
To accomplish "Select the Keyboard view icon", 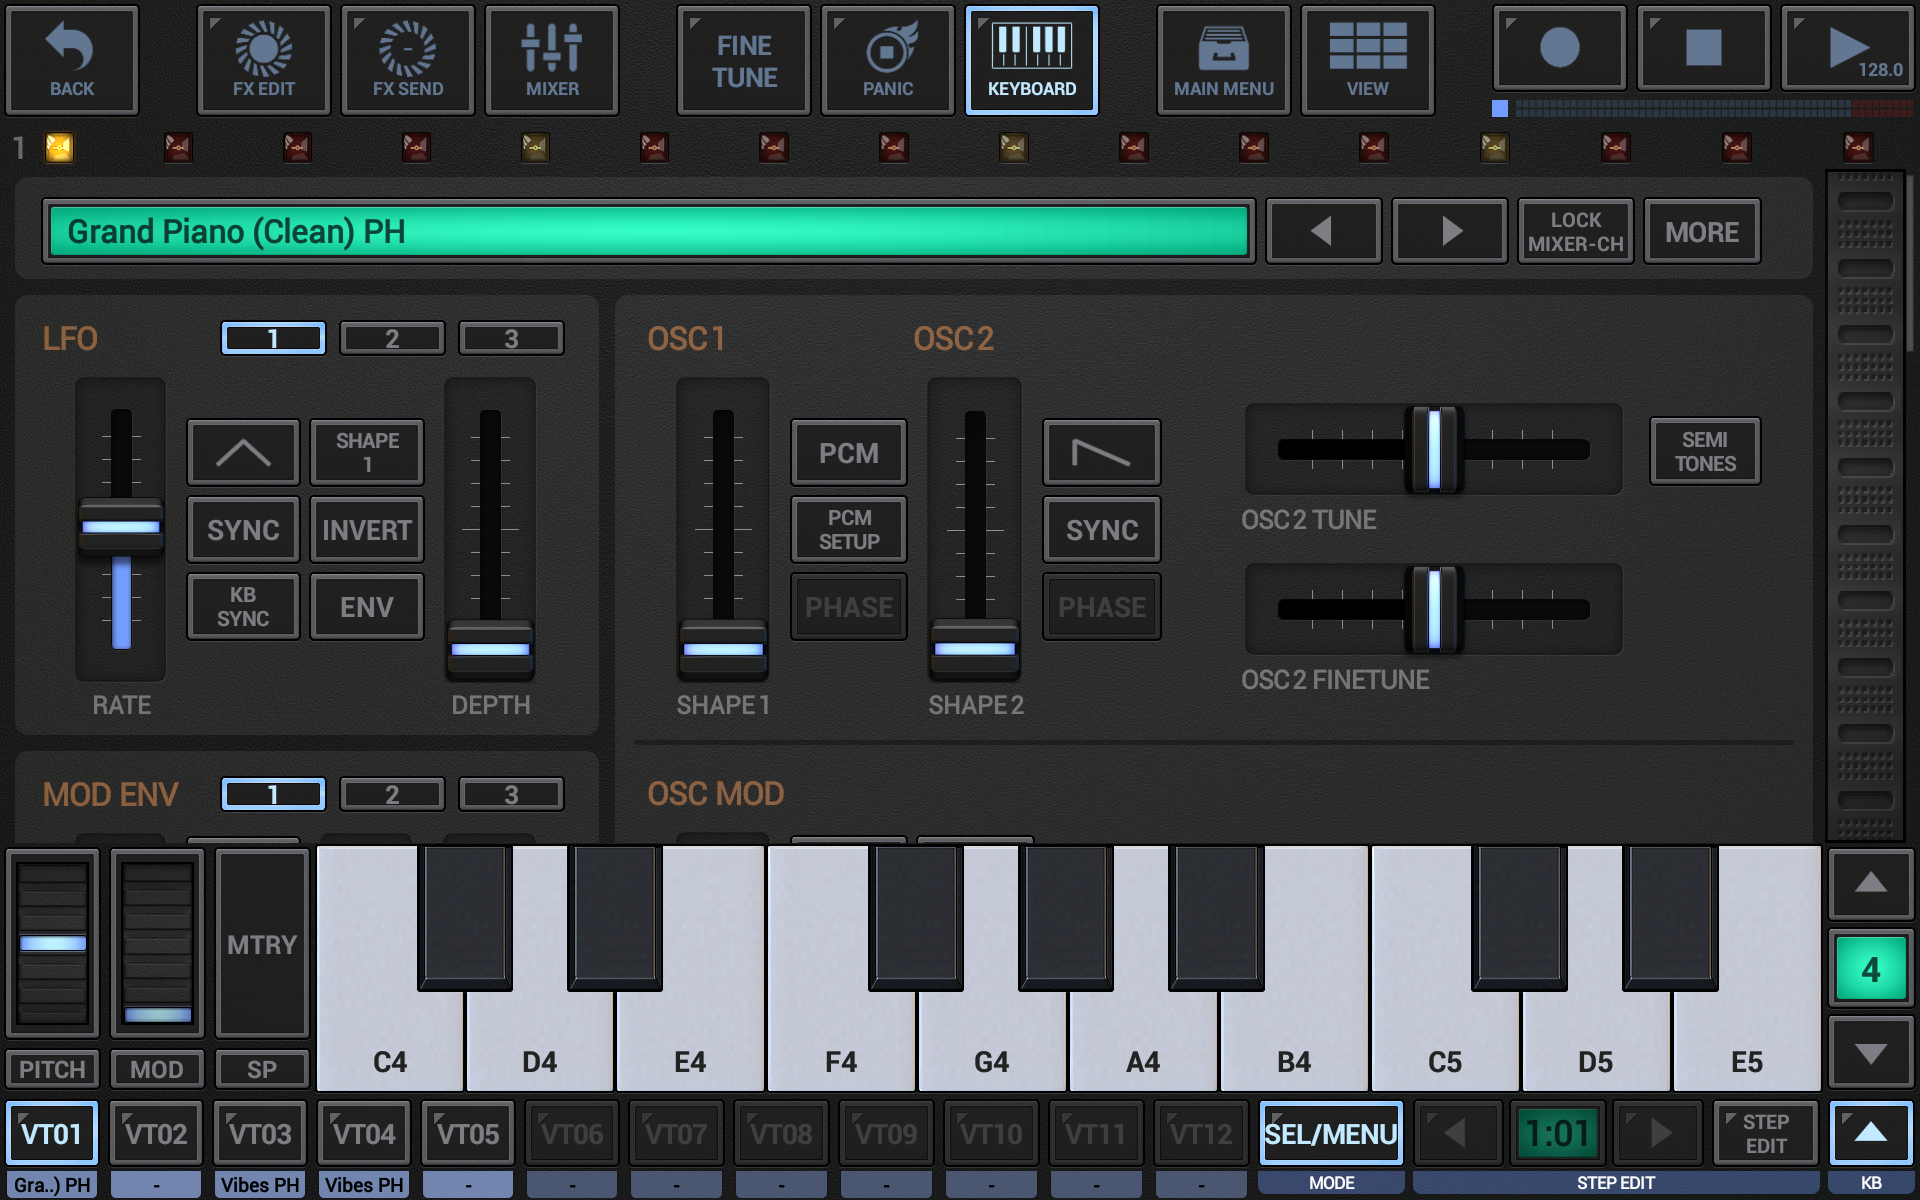I will 1031,60.
